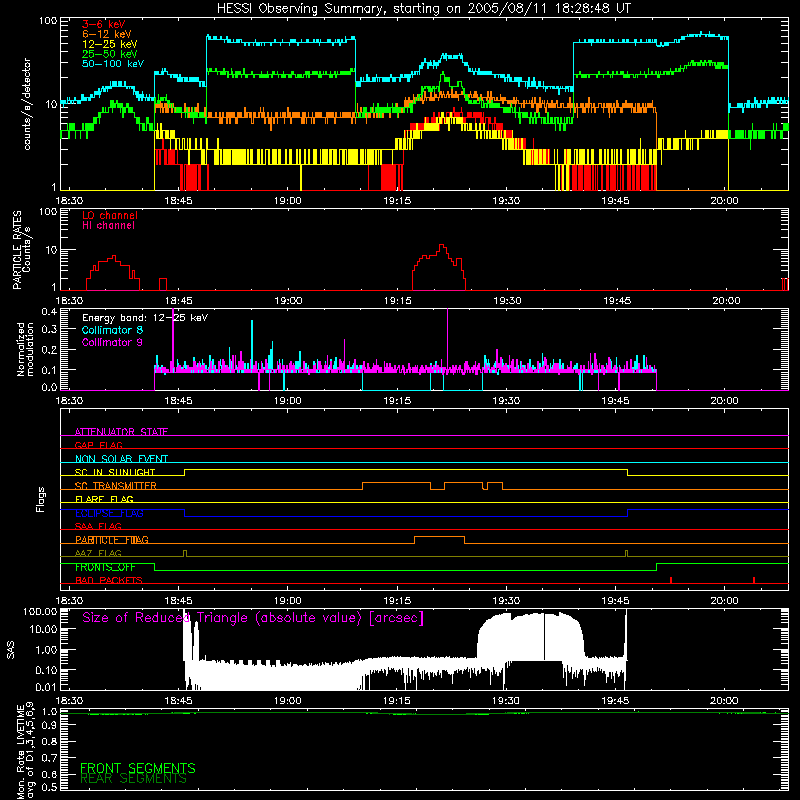Click the vertical Flags axis label
Viewport: 800px width, 800px height.
(x=40, y=499)
